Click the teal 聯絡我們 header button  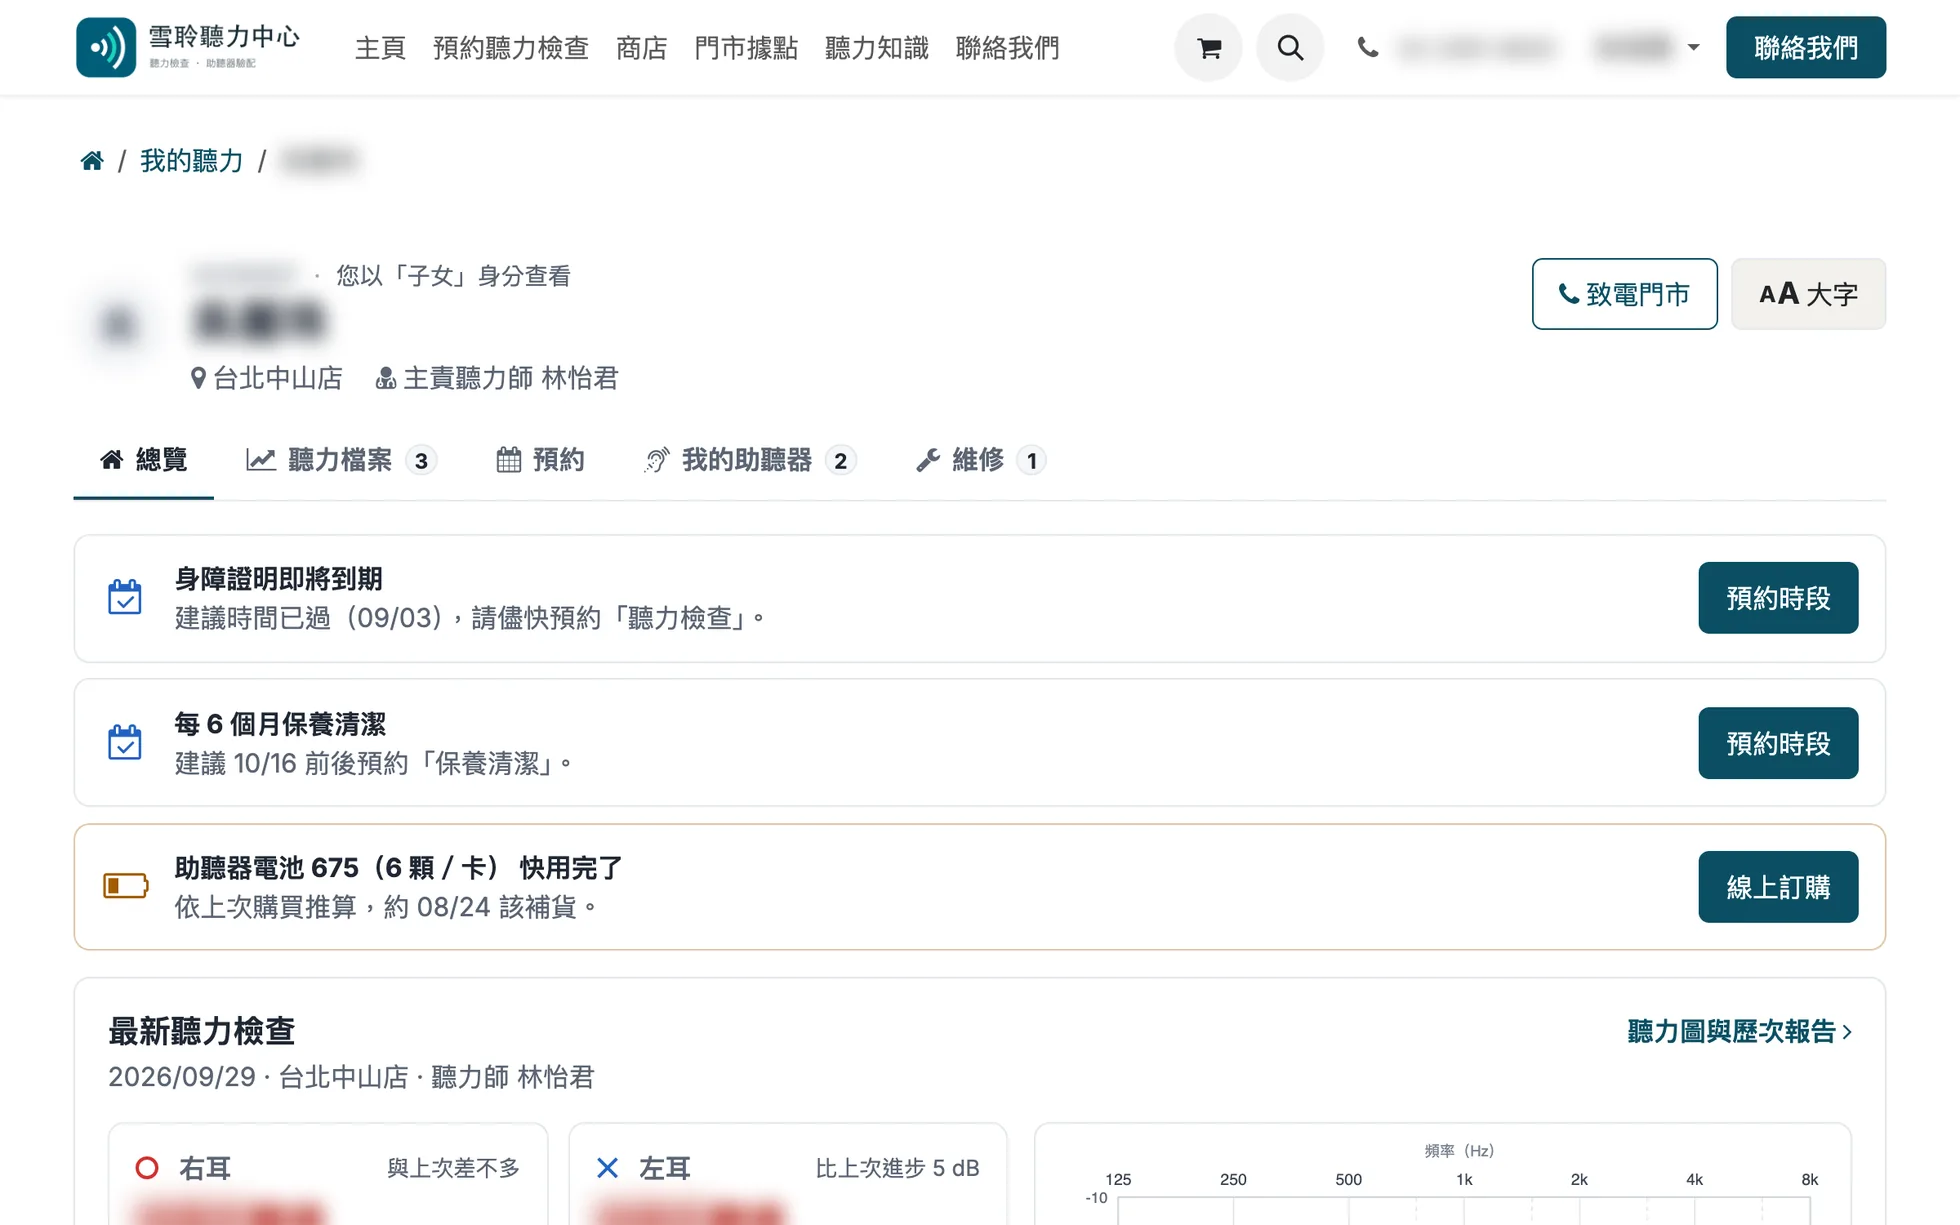click(1806, 47)
